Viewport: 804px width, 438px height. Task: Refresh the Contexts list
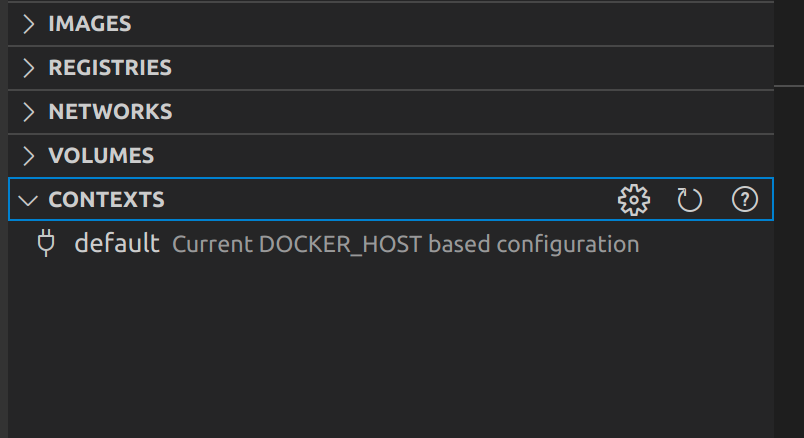tap(690, 200)
